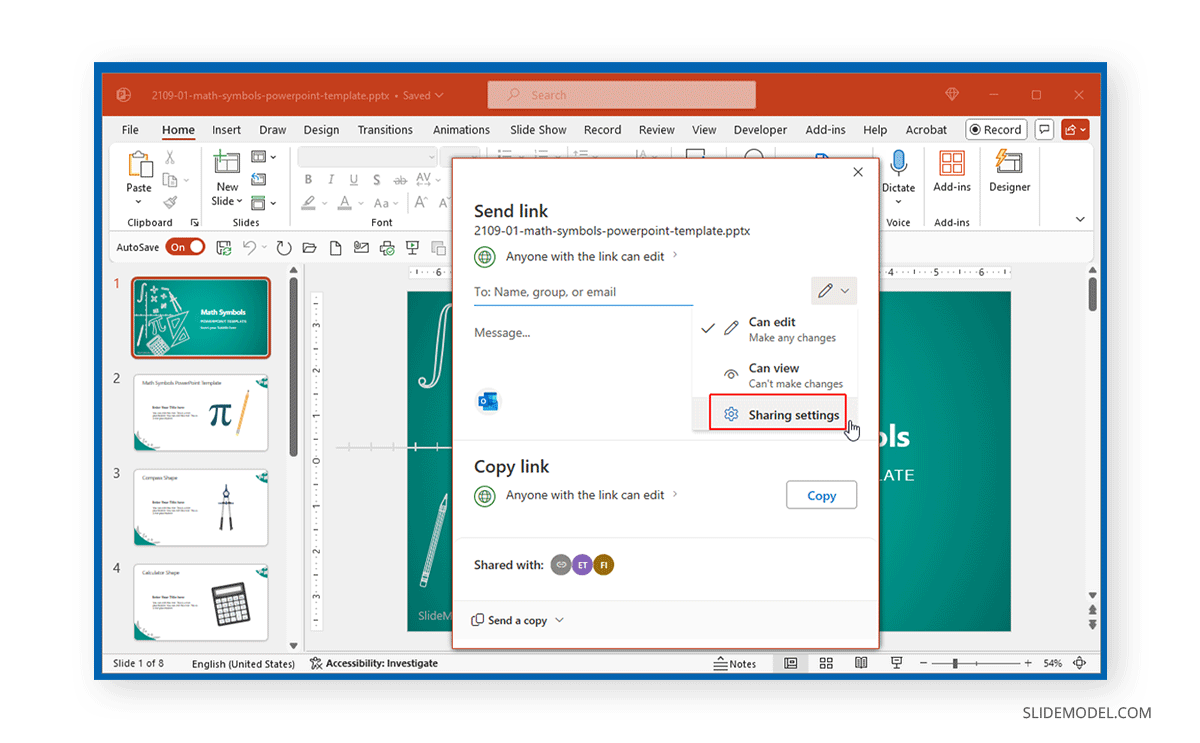Open Notes pane in status bar
This screenshot has width=1200, height=743.
coord(734,663)
